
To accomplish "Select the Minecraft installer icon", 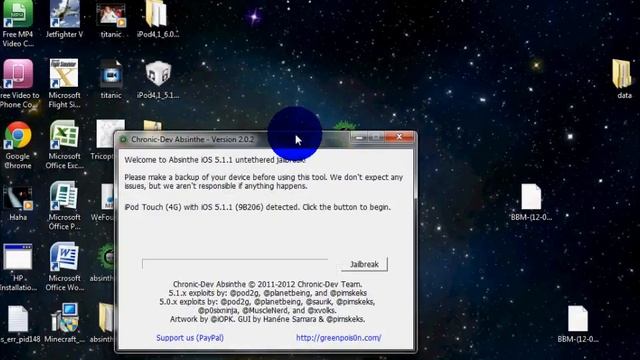I will (x=64, y=318).
